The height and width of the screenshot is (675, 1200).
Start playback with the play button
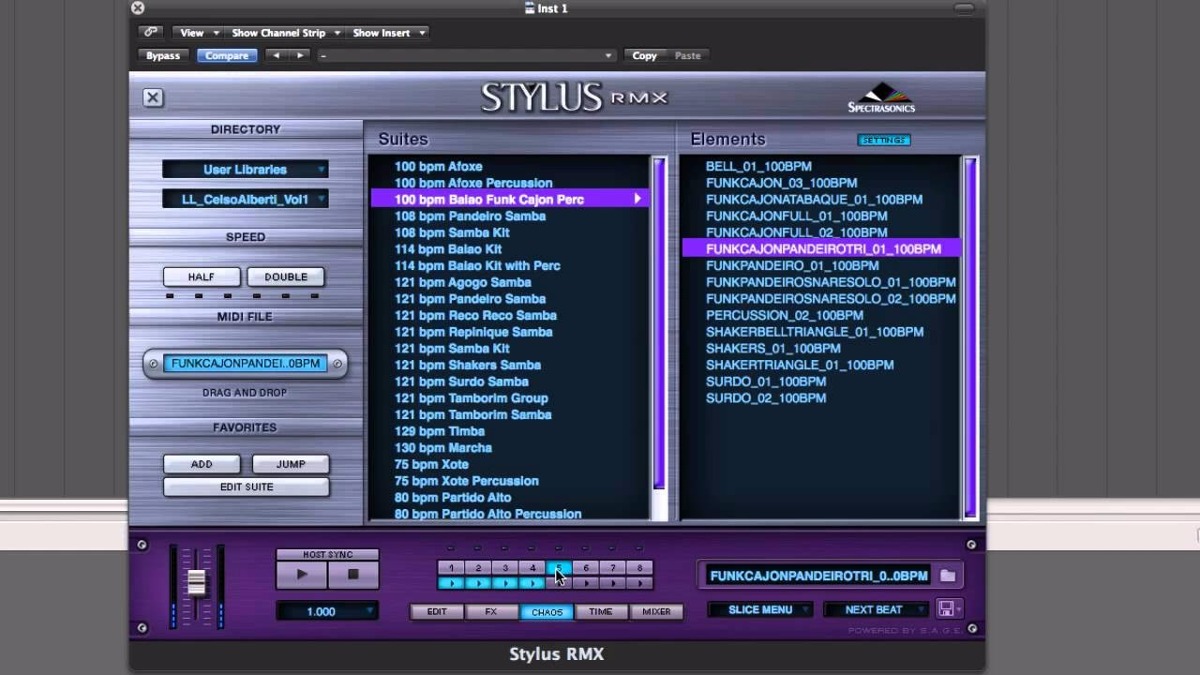[301, 575]
